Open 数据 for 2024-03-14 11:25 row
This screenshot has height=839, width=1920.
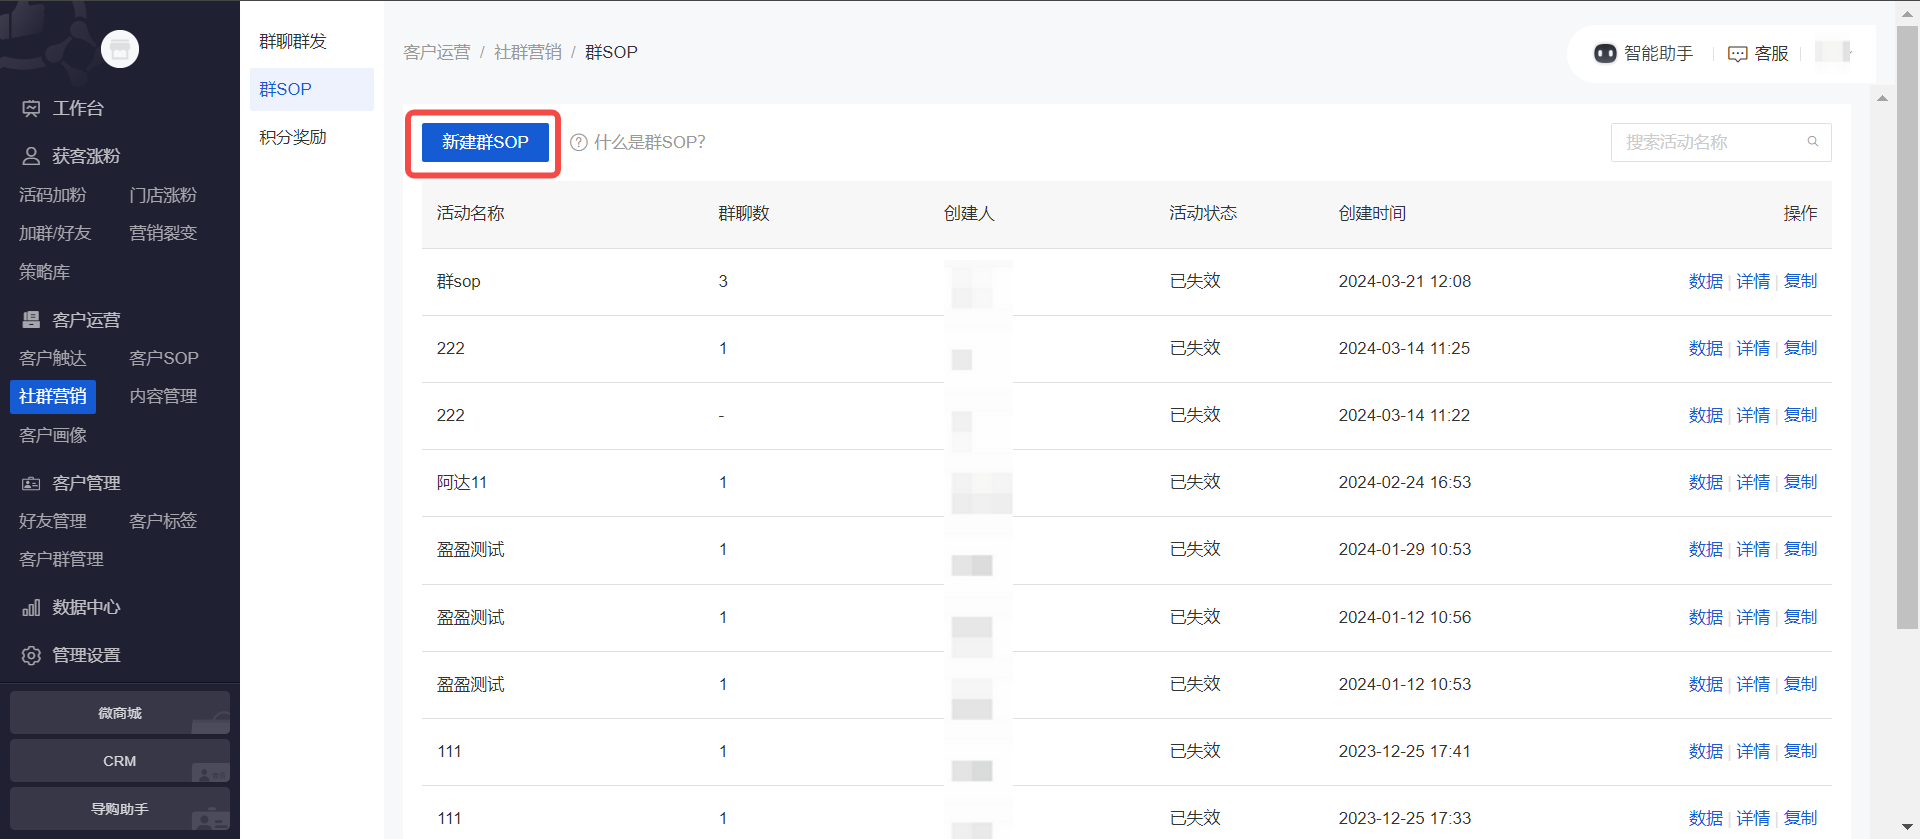(1706, 348)
